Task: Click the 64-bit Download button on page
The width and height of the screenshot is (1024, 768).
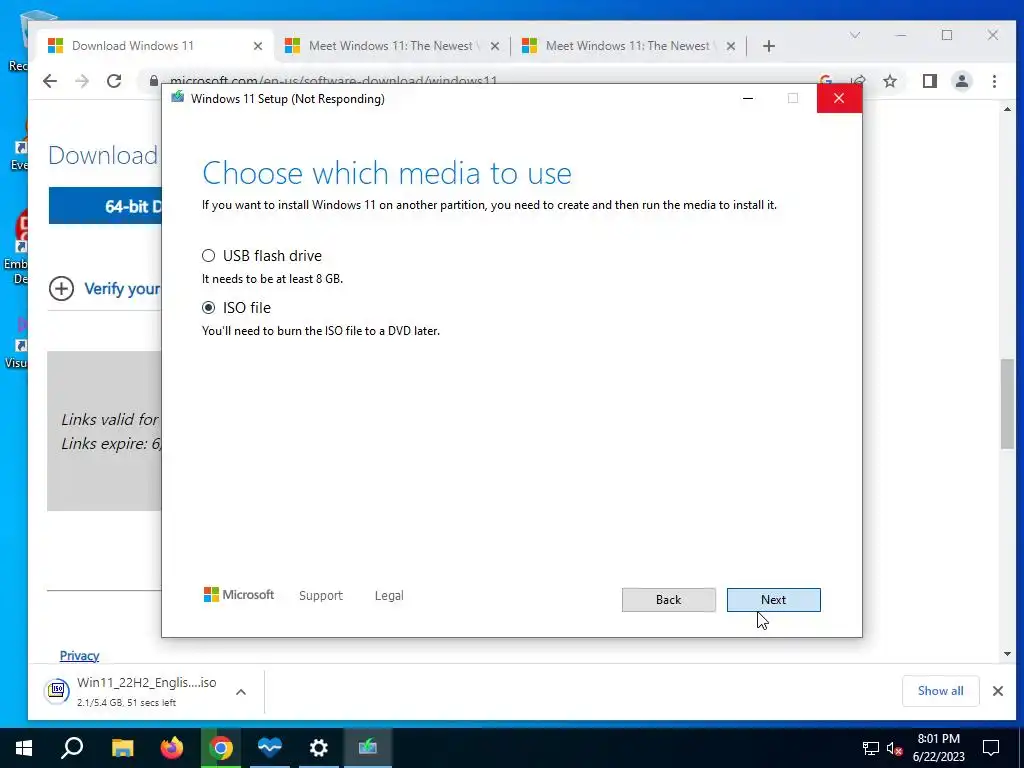Action: pos(105,206)
